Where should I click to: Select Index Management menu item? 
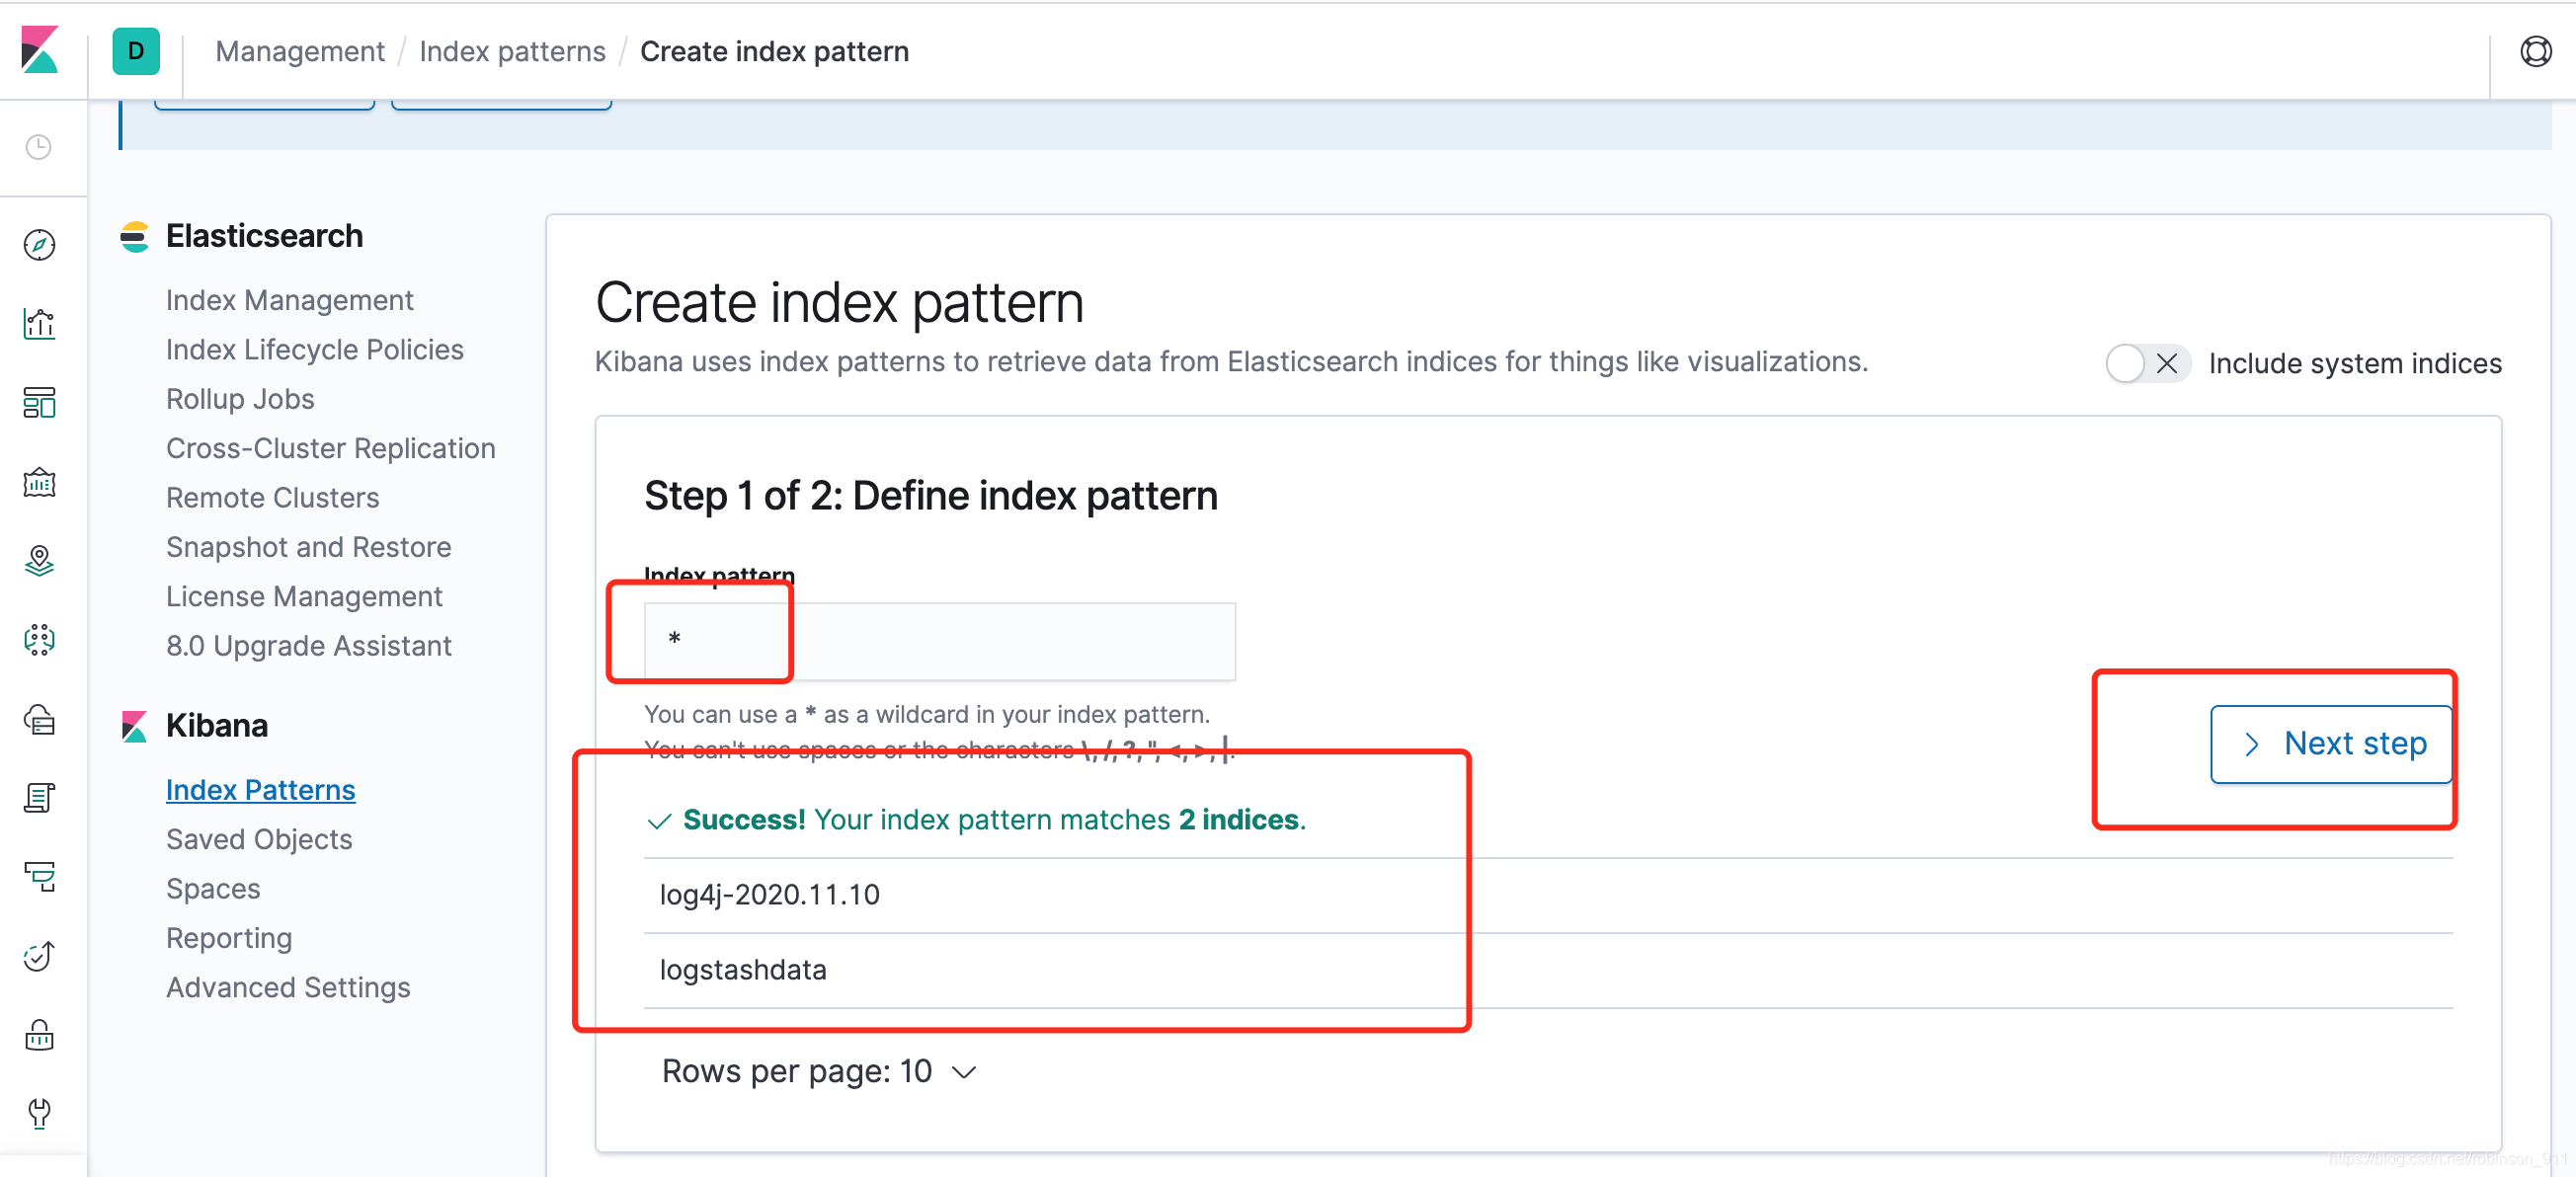coord(289,300)
